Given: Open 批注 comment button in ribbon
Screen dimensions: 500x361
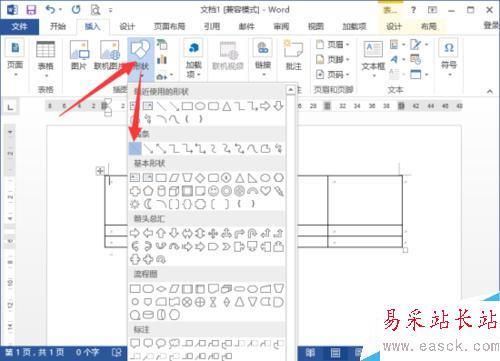Looking at the screenshot, I should tap(293, 55).
